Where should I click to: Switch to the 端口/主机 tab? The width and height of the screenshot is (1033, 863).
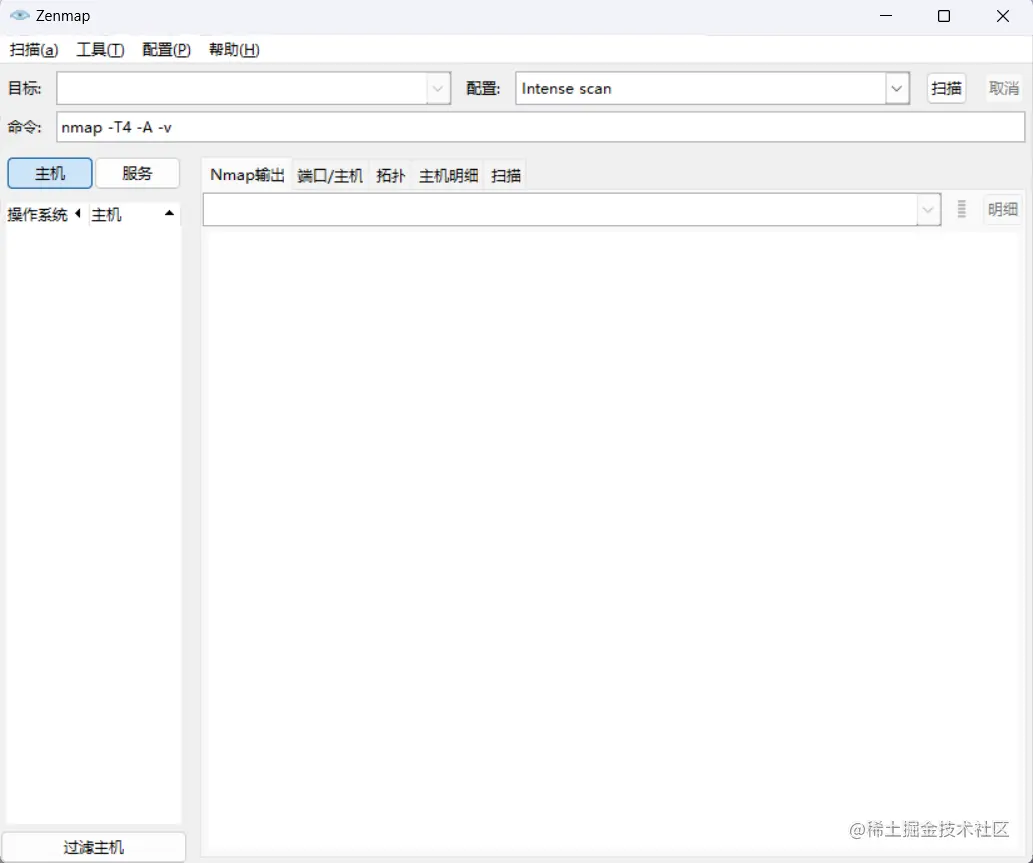[x=330, y=175]
